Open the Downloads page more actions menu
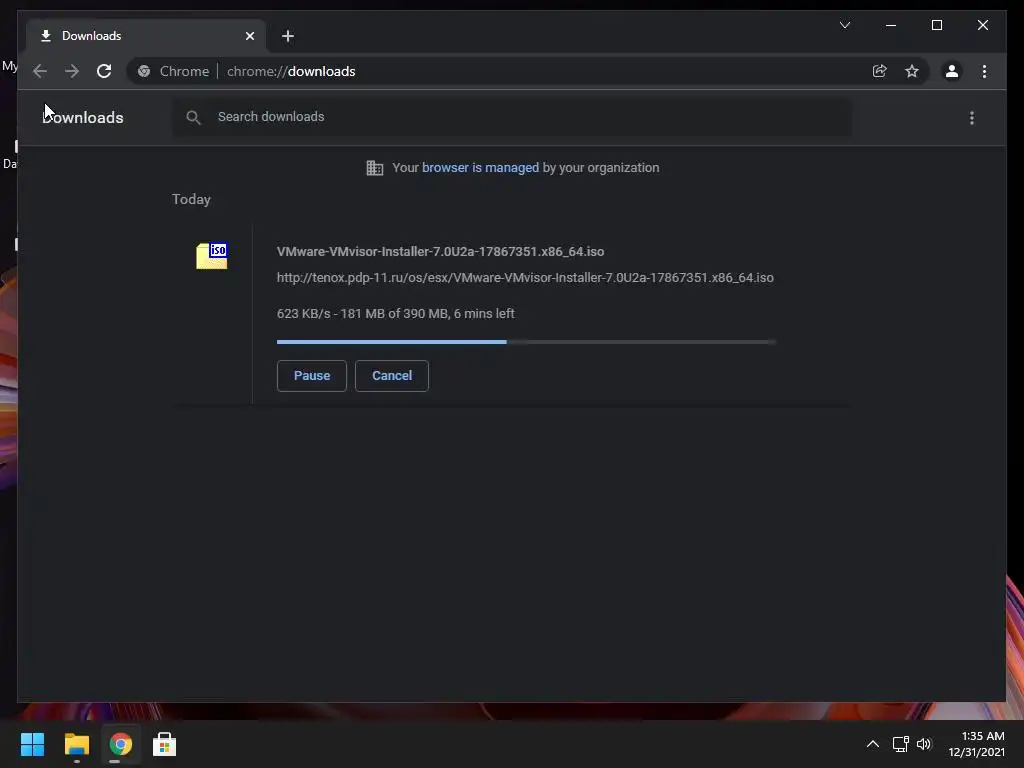 click(972, 118)
